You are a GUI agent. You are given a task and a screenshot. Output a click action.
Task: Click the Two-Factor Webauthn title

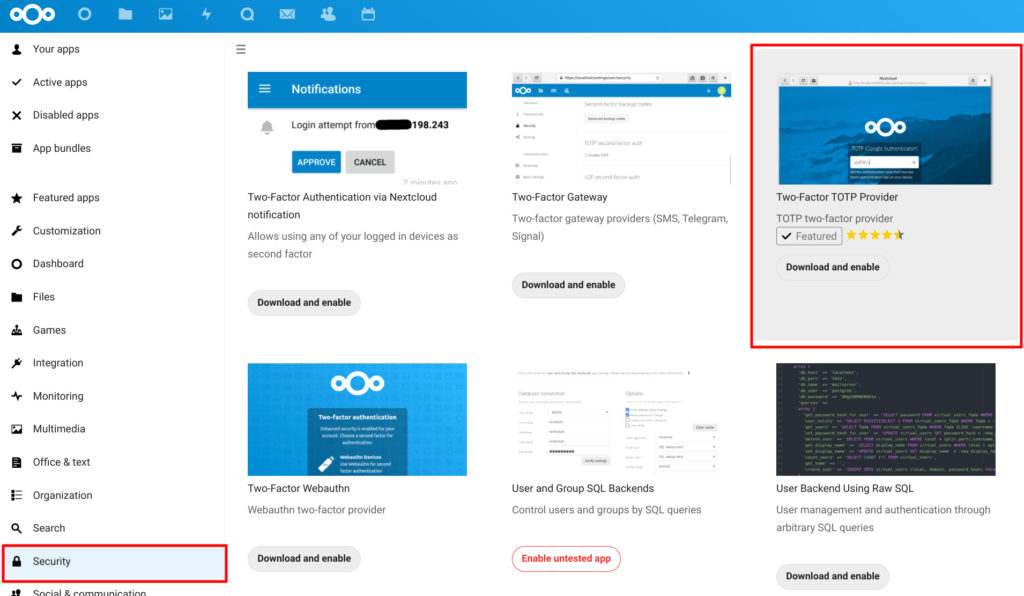[298, 488]
